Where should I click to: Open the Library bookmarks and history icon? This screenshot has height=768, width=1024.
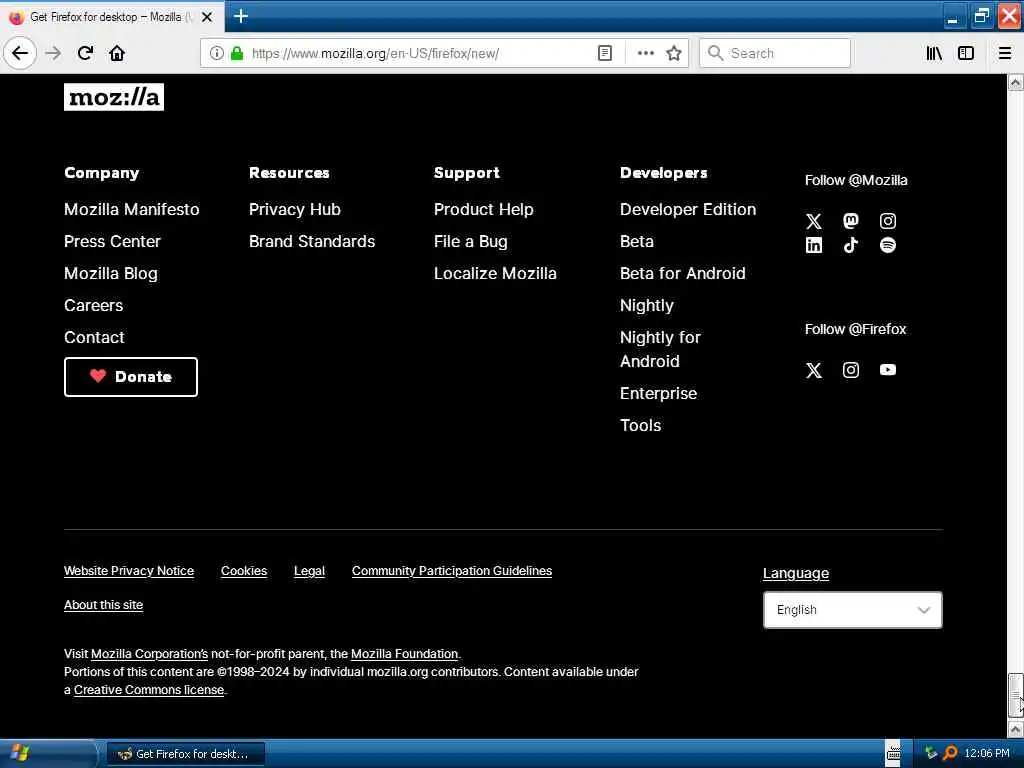(x=934, y=53)
